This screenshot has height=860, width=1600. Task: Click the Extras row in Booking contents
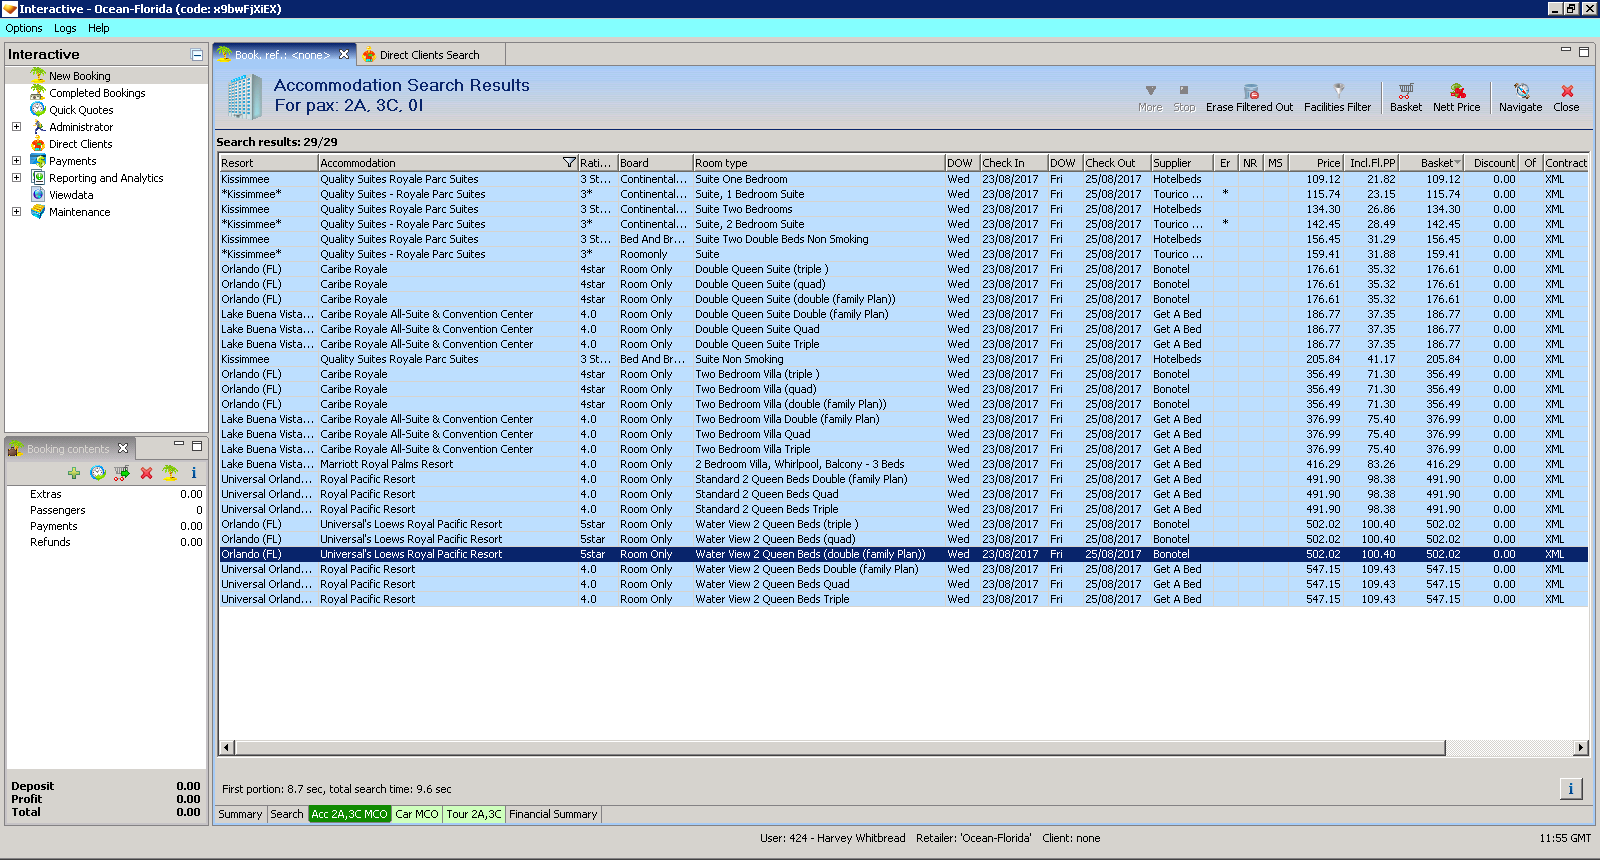(106, 494)
